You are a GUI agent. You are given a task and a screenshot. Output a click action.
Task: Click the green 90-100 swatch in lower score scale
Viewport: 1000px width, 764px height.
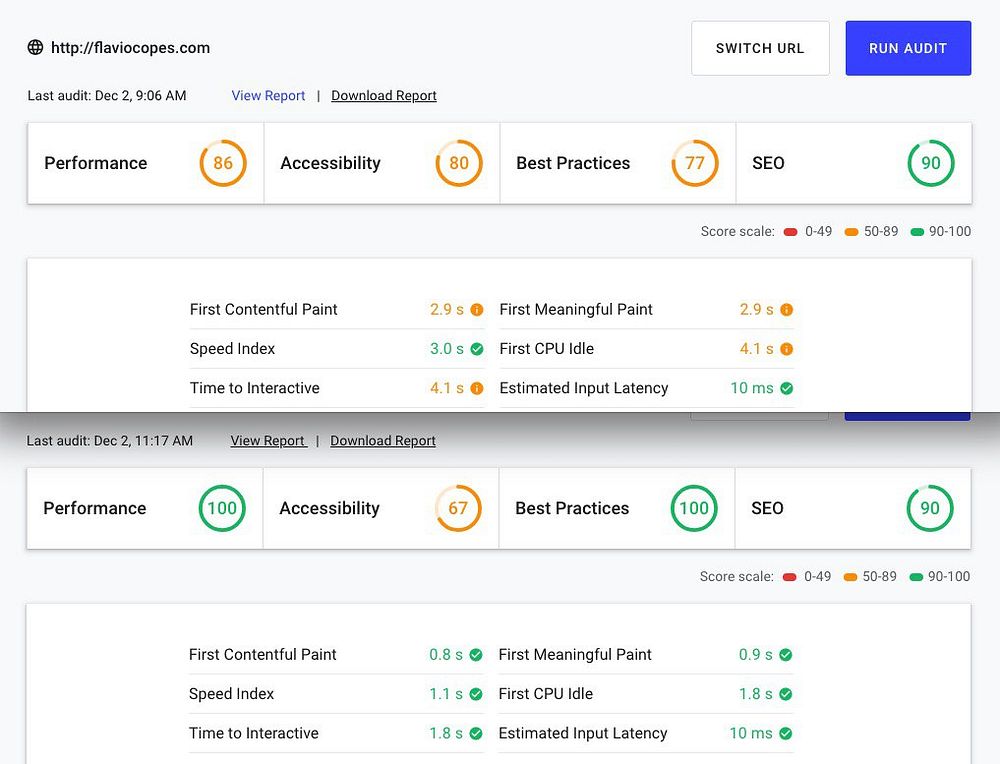(917, 577)
